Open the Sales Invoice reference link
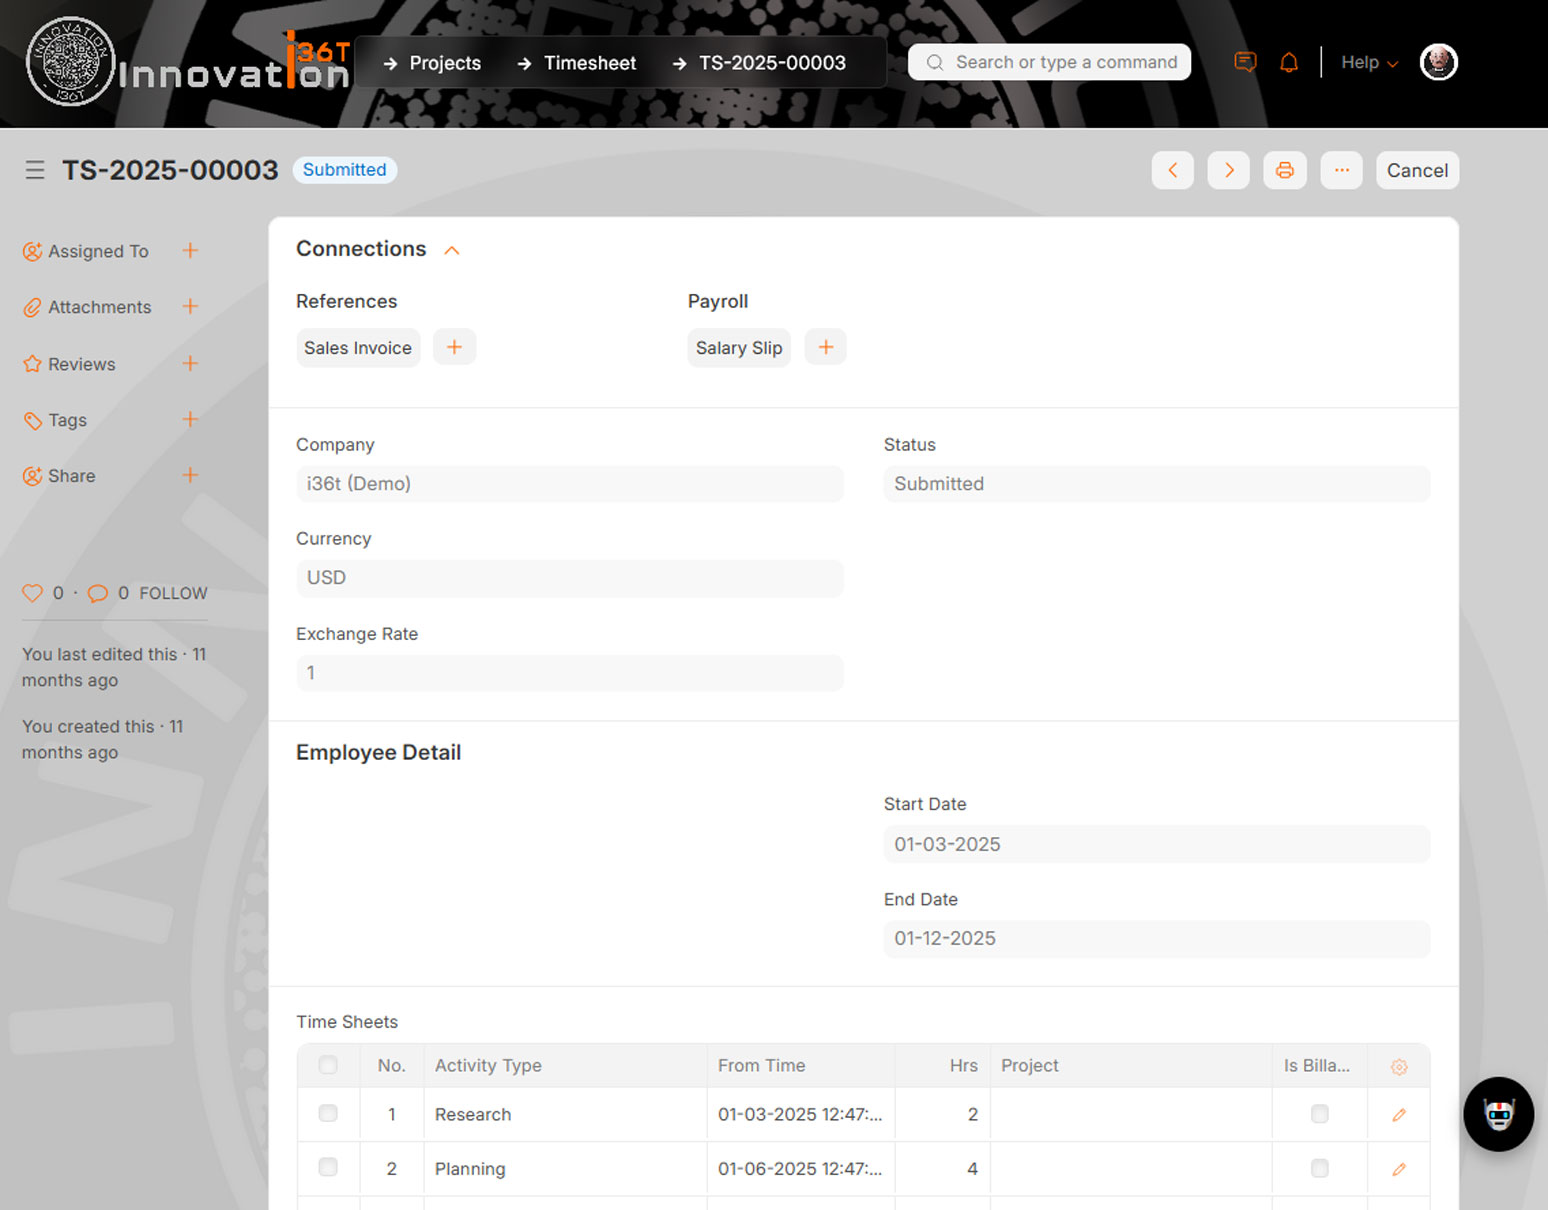 (358, 348)
